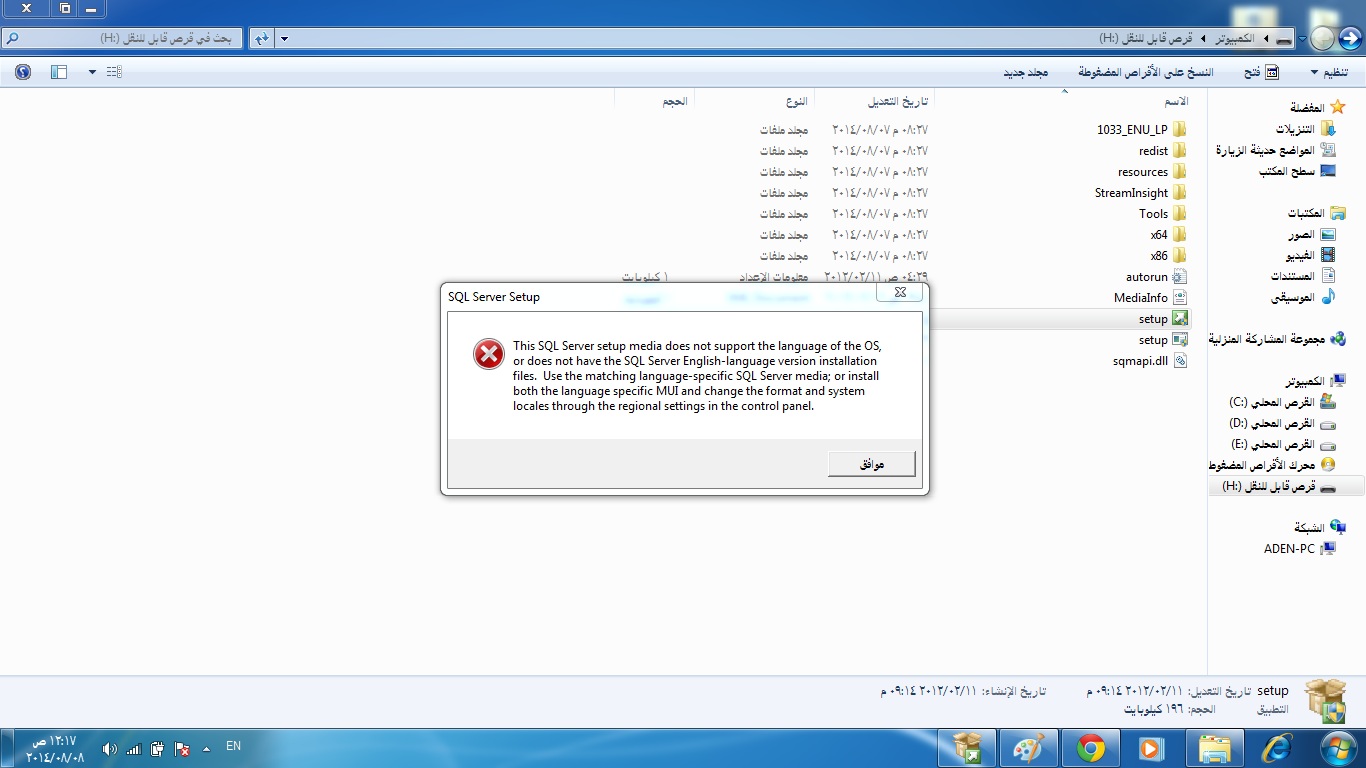This screenshot has height=768, width=1366.
Task: Open ADEN-PC under network
Action: pos(1299,548)
